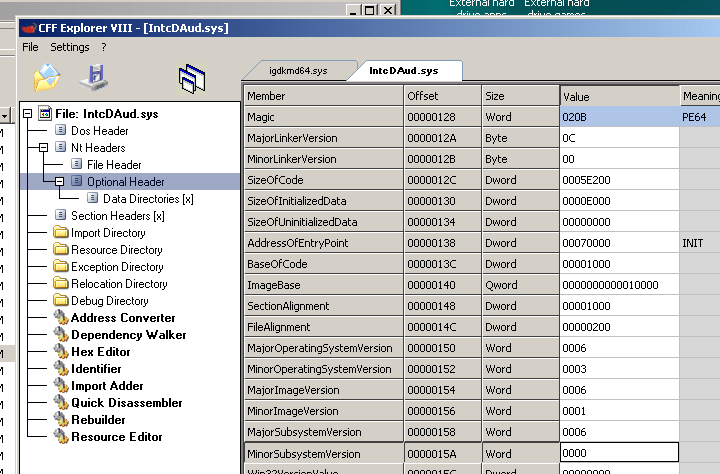Collapse the Nt Headers tree node
Image resolution: width=720 pixels, height=474 pixels.
[x=44, y=148]
